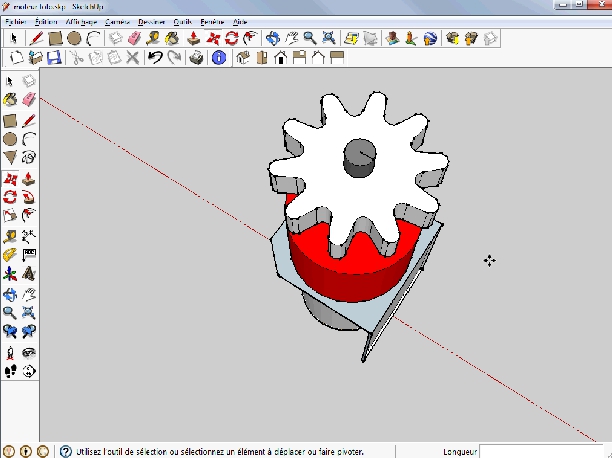Create a new file with the New icon
This screenshot has width=612, height=458.
pos(16,58)
